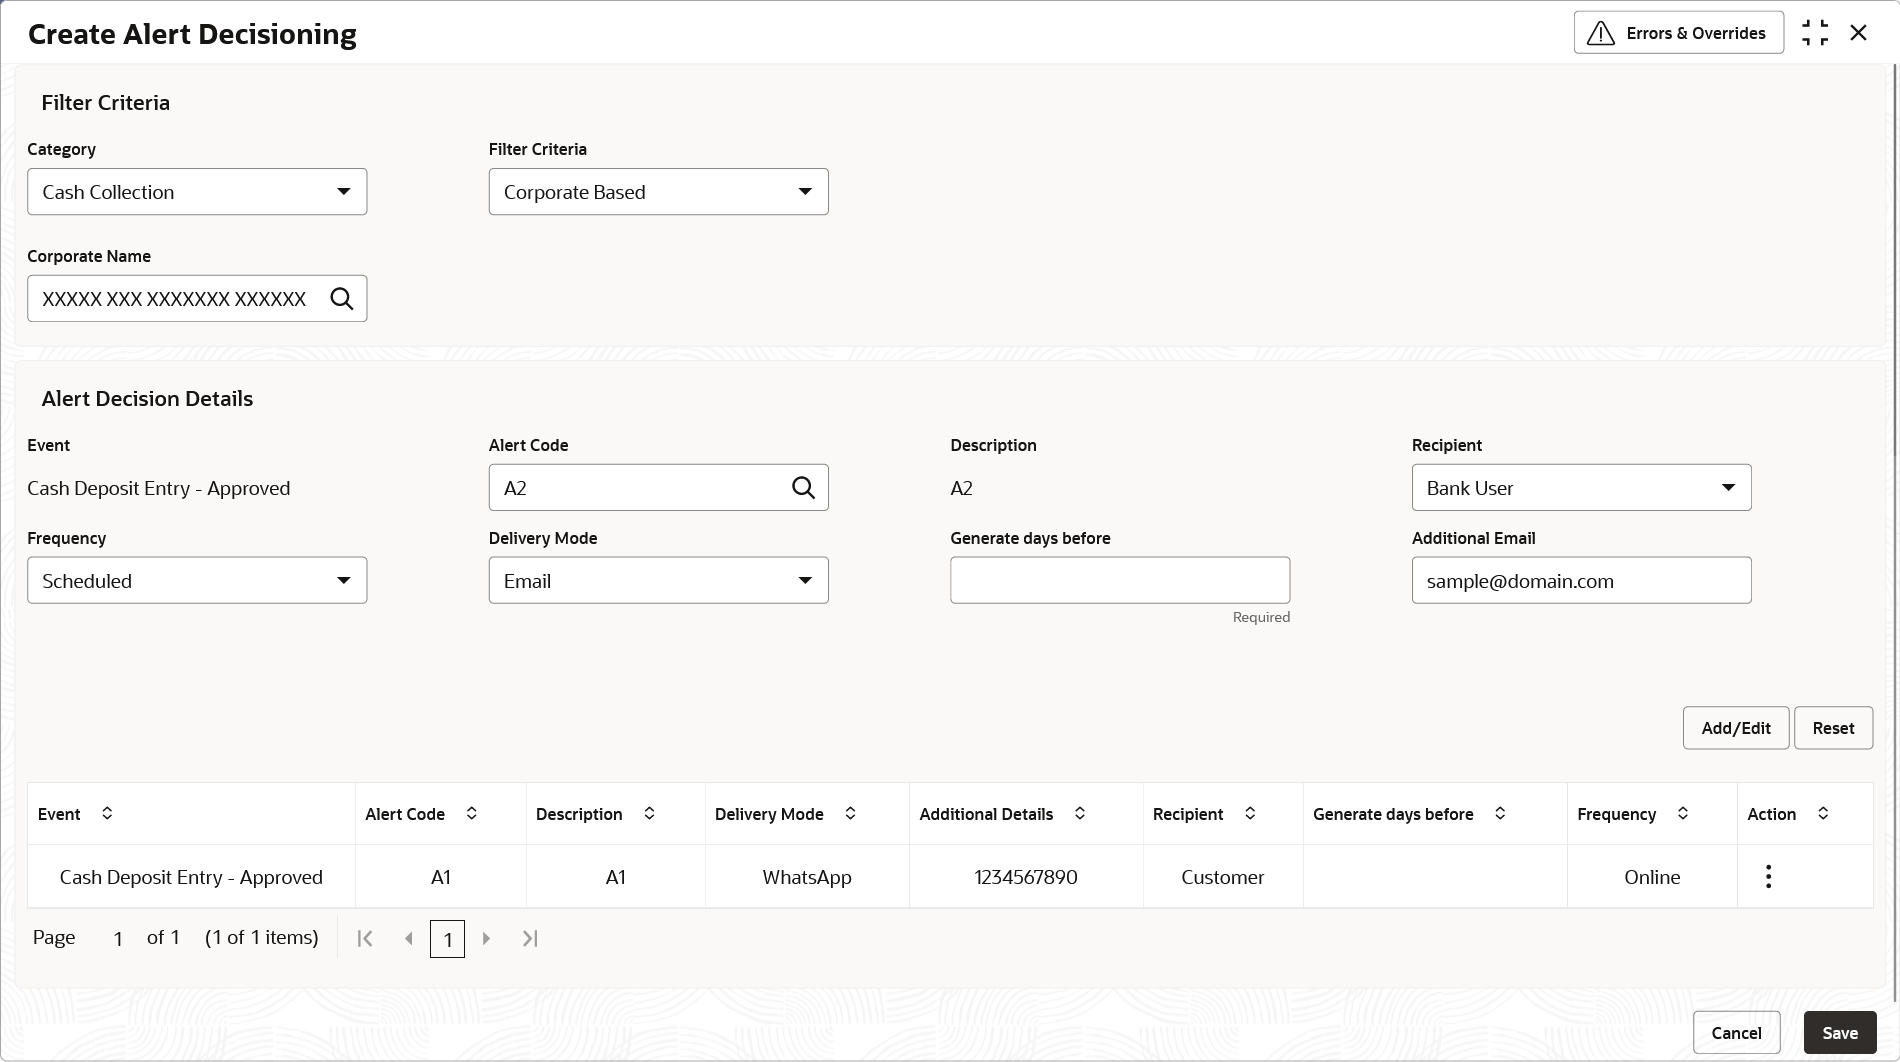1900x1062 pixels.
Task: Click the Cancel button
Action: click(x=1736, y=1033)
